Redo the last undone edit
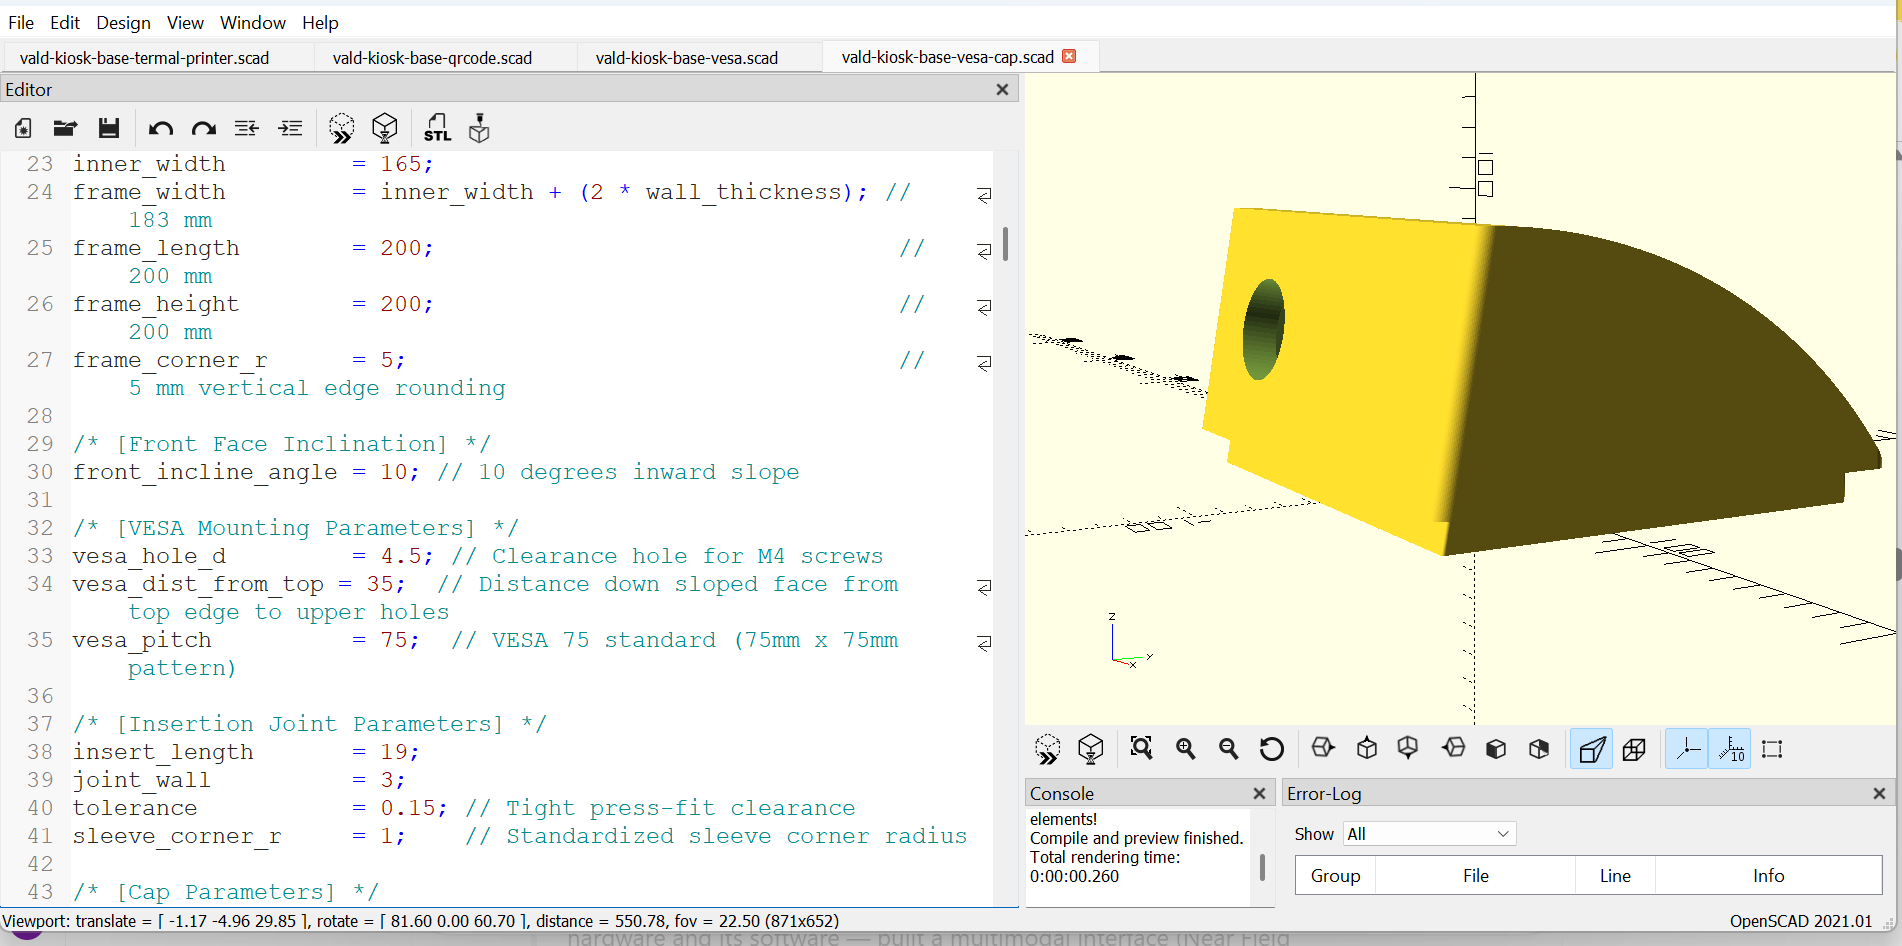Image resolution: width=1902 pixels, height=946 pixels. pyautogui.click(x=204, y=128)
